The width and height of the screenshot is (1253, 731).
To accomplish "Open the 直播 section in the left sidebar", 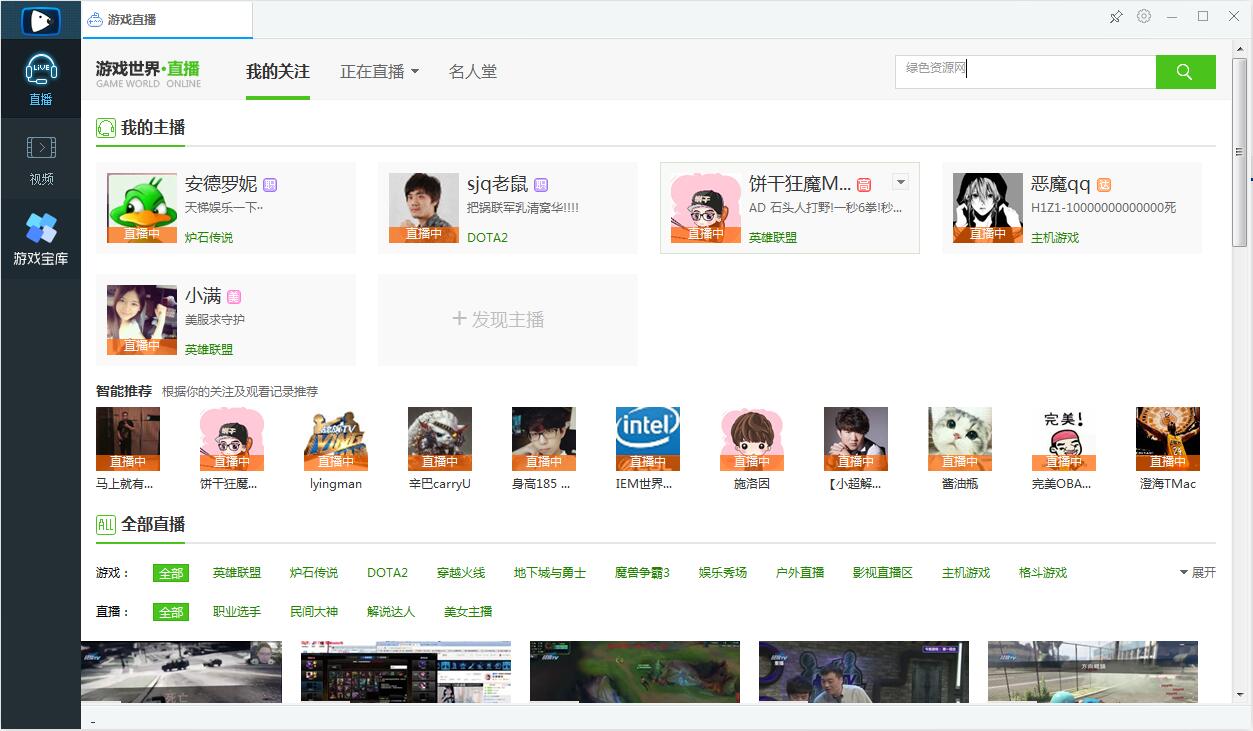I will [x=40, y=75].
